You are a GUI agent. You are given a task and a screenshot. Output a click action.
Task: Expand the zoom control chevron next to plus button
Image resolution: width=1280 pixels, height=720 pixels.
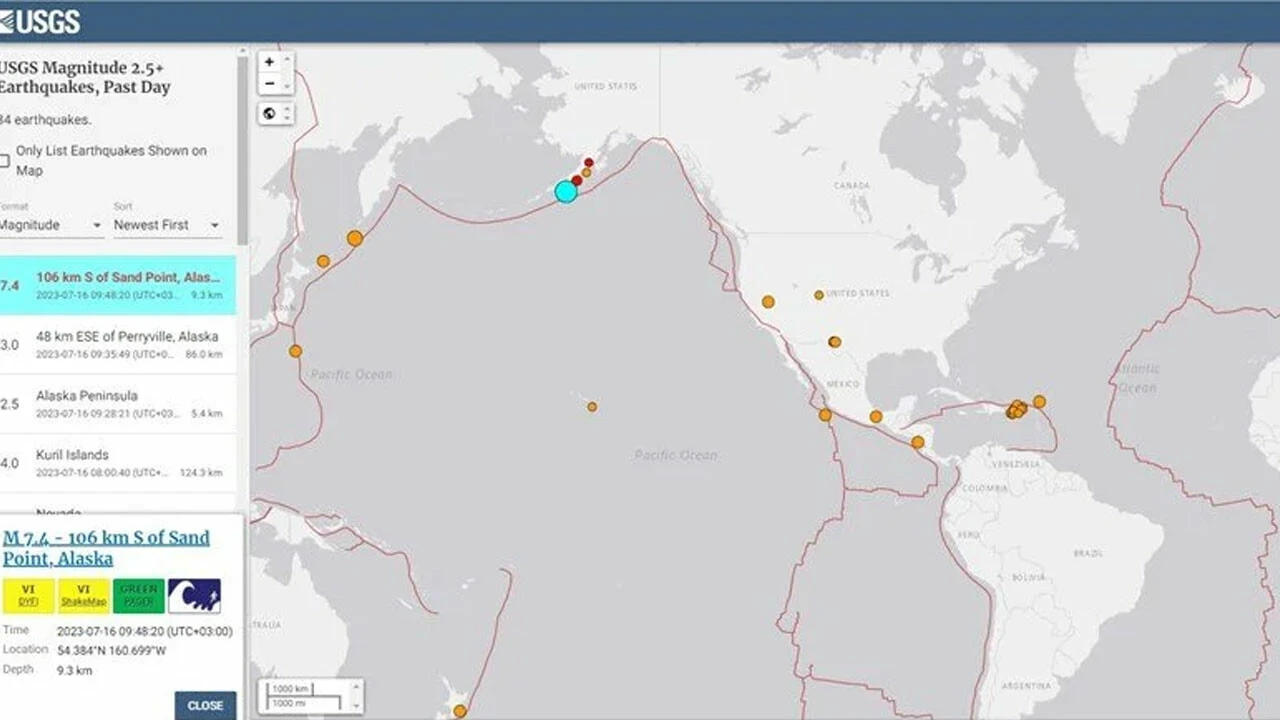pyautogui.click(x=286, y=61)
